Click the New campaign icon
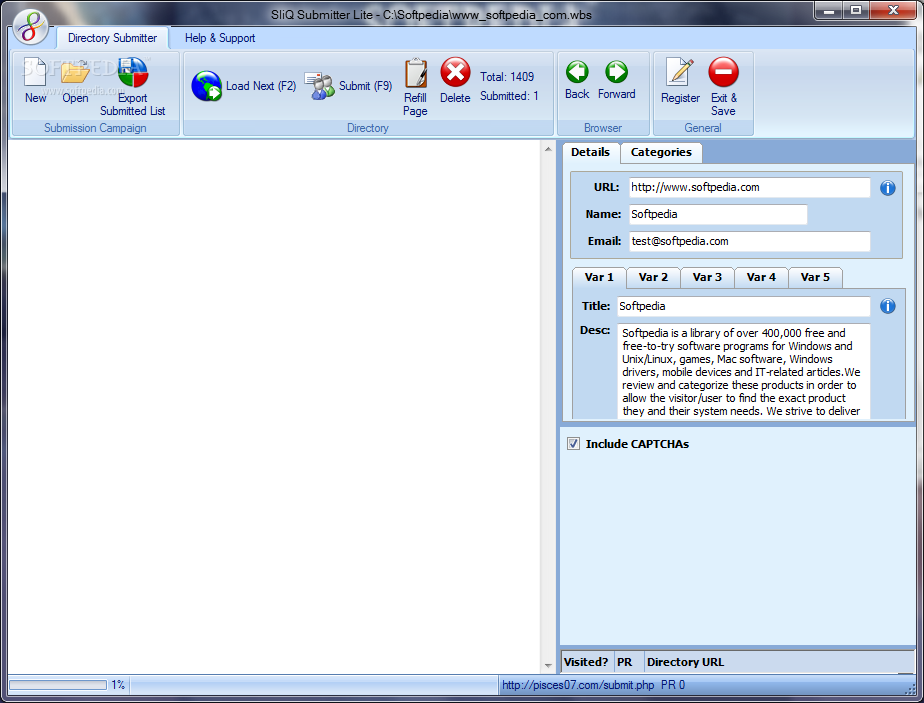 point(35,73)
